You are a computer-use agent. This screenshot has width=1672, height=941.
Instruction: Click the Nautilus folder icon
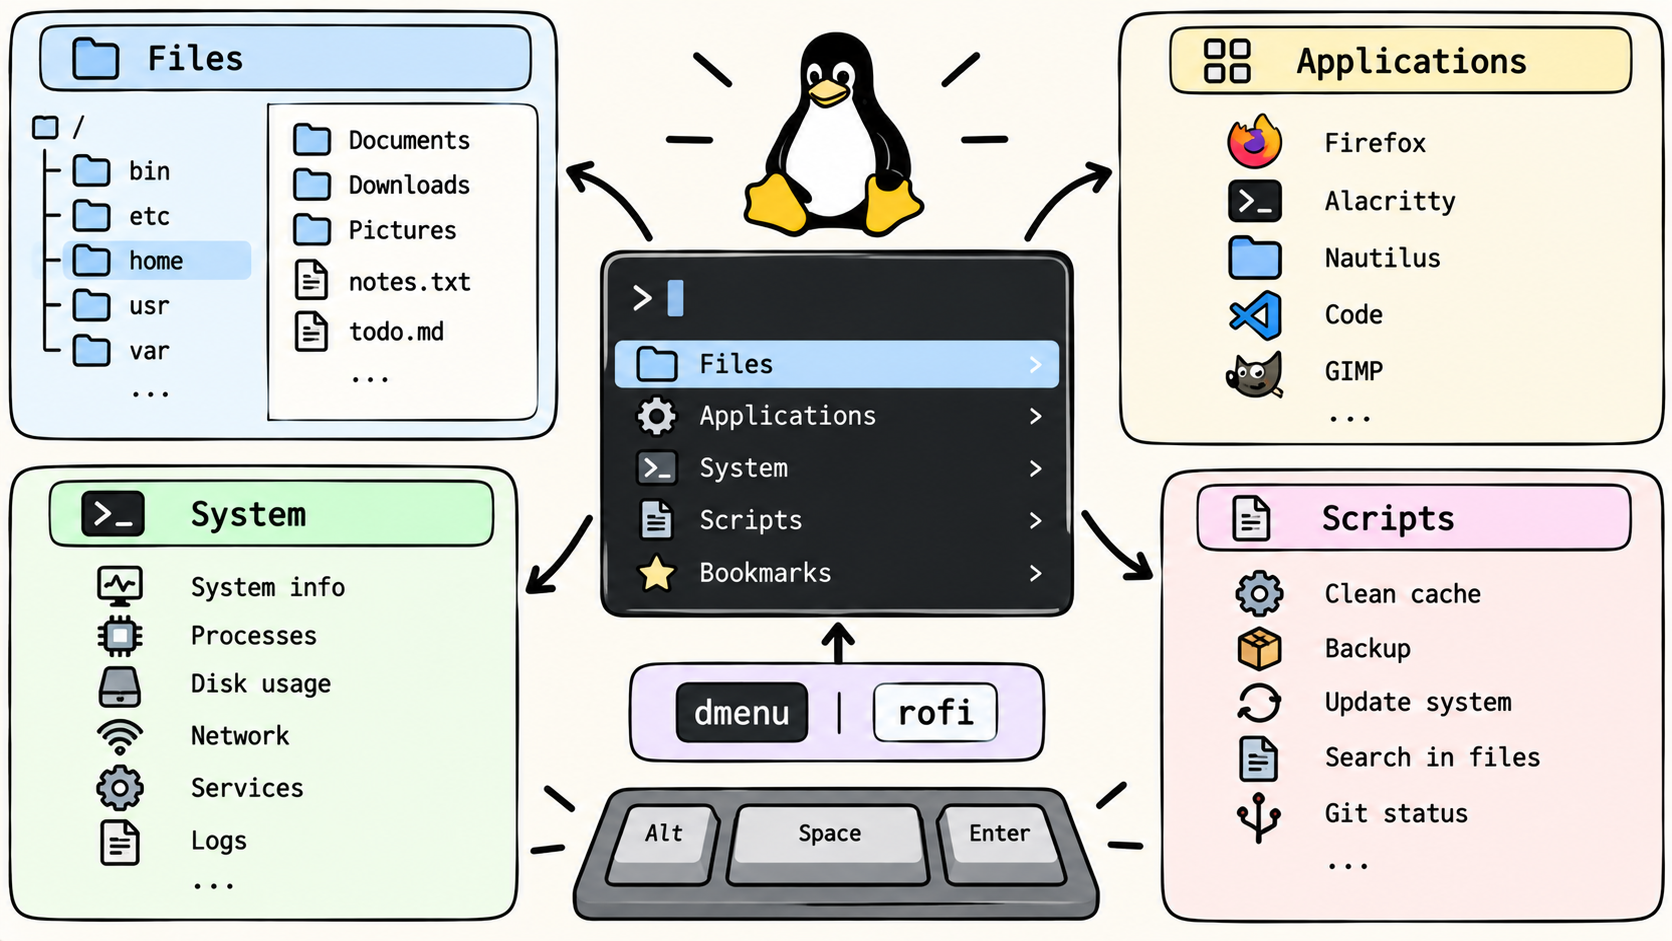(x=1255, y=258)
